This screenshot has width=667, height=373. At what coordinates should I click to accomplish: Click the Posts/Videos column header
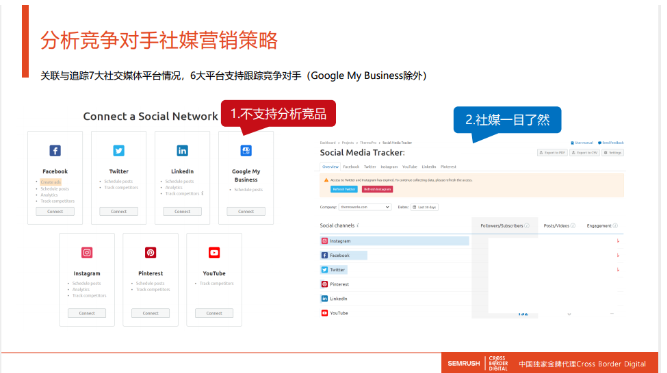[x=556, y=226]
